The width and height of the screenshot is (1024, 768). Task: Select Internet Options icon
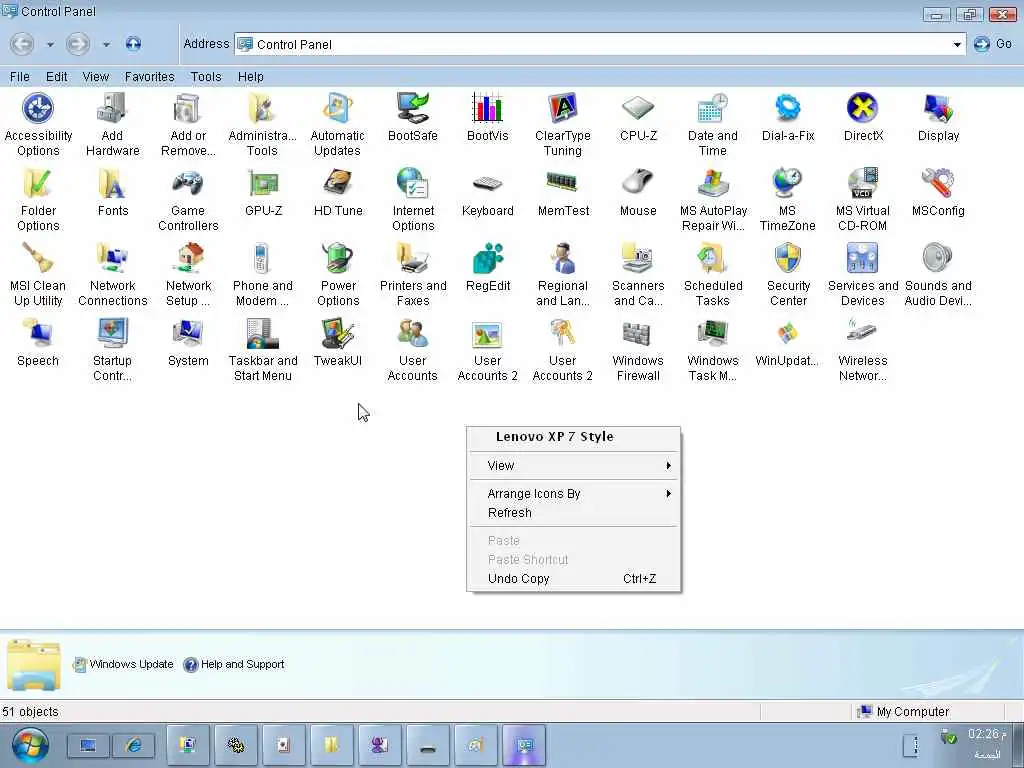[x=413, y=184]
